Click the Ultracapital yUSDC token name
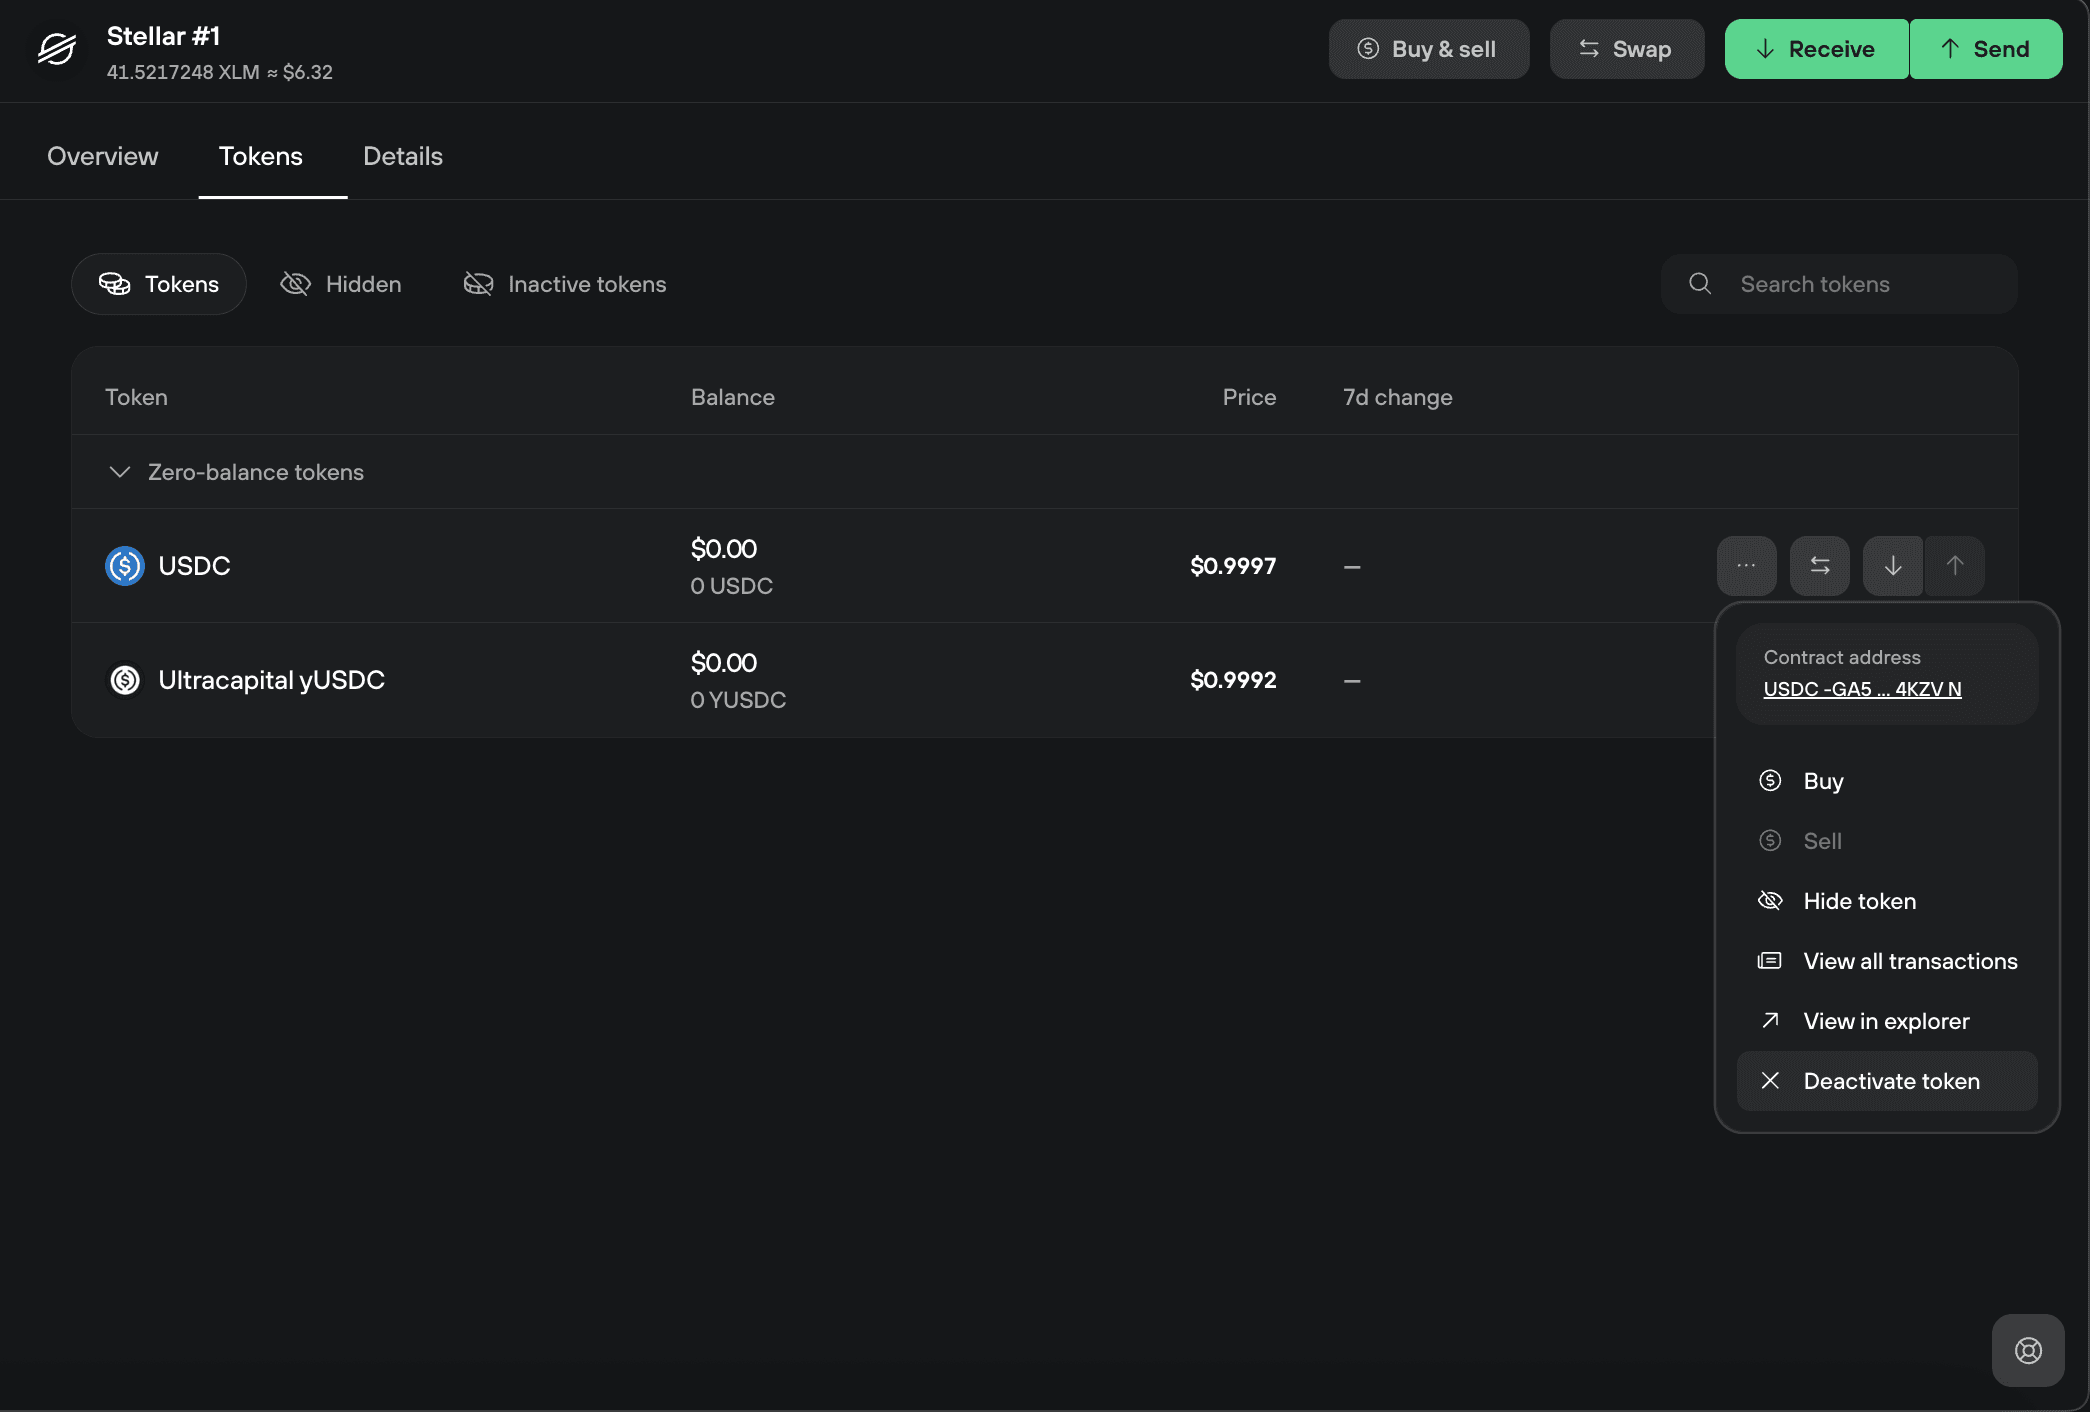This screenshot has width=2090, height=1412. tap(272, 680)
